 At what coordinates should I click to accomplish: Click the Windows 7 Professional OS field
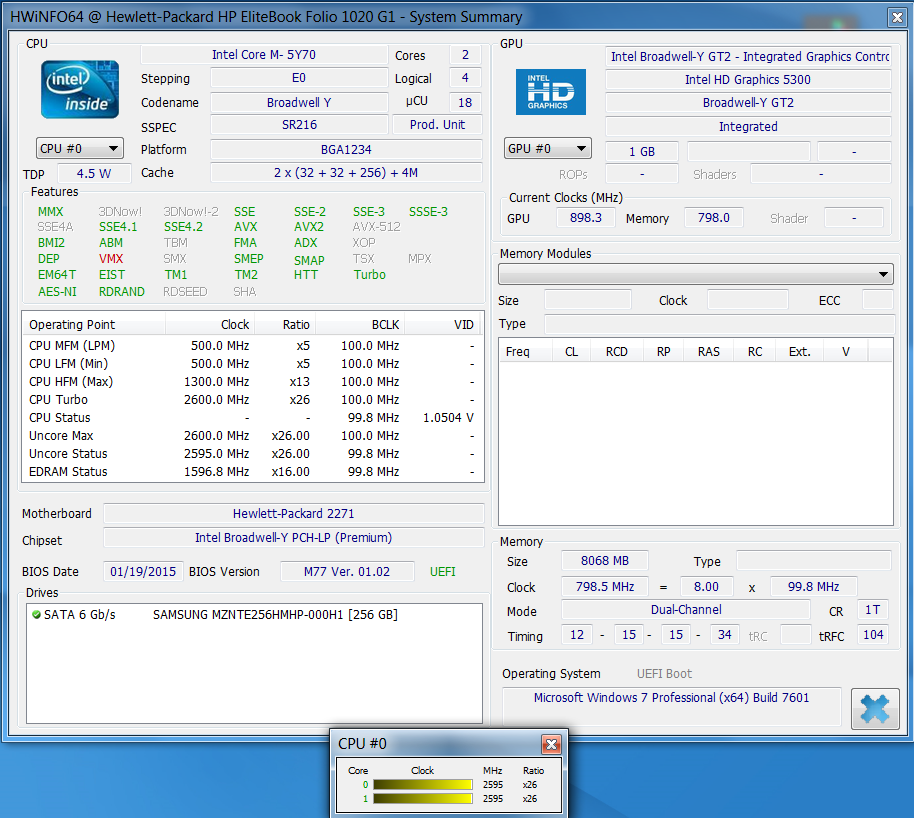click(672, 706)
